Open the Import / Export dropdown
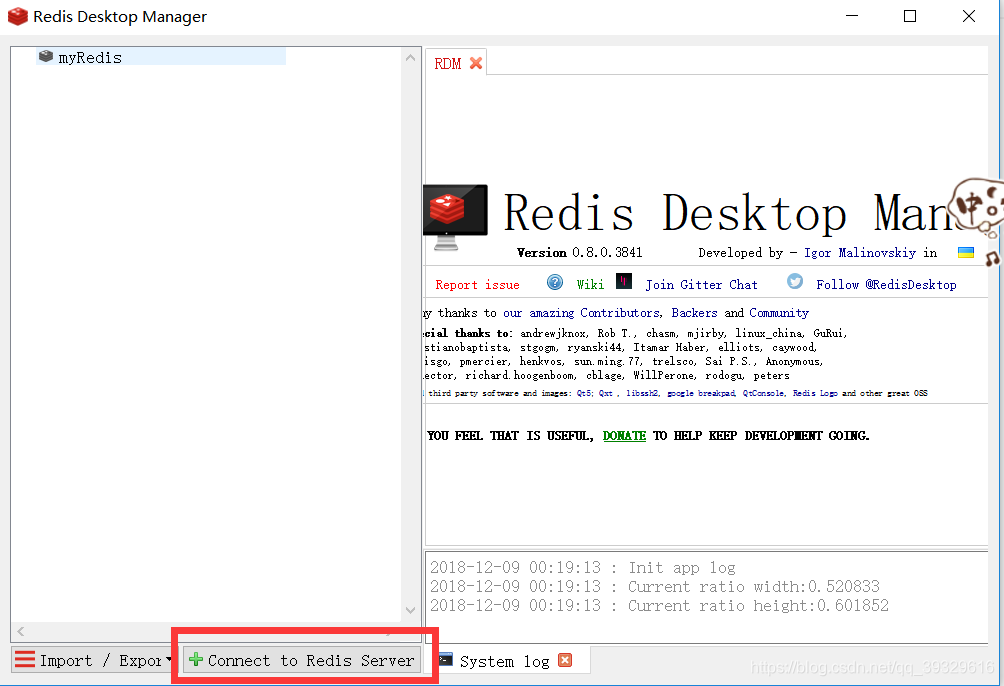The height and width of the screenshot is (686, 1004). [93, 660]
